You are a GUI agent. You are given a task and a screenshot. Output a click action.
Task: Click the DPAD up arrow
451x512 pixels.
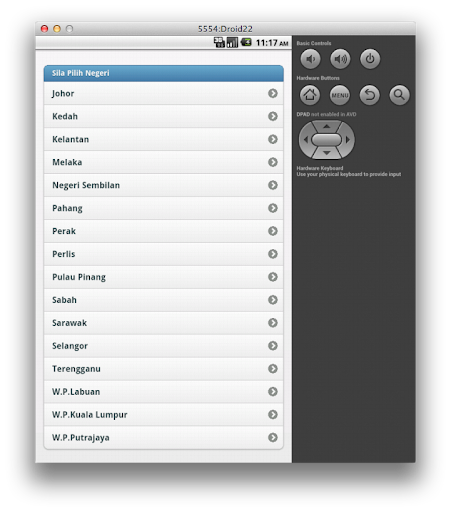tap(327, 126)
